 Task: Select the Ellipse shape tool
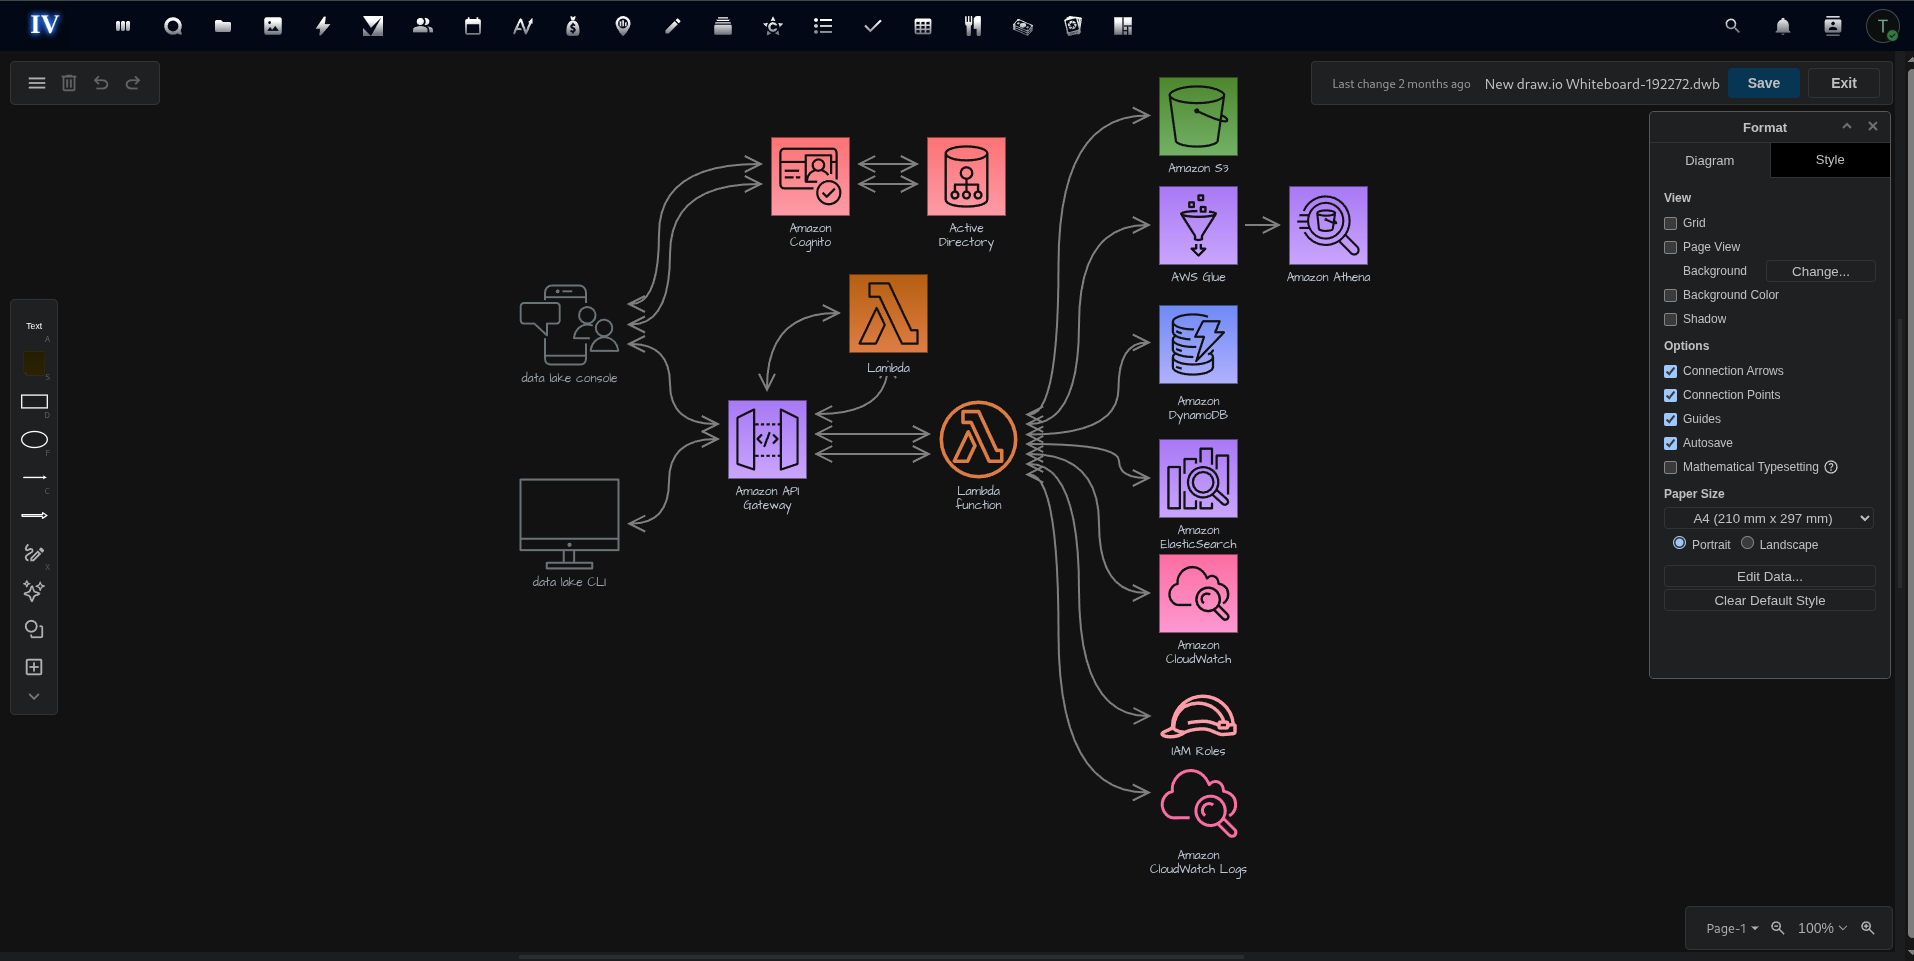coord(34,440)
